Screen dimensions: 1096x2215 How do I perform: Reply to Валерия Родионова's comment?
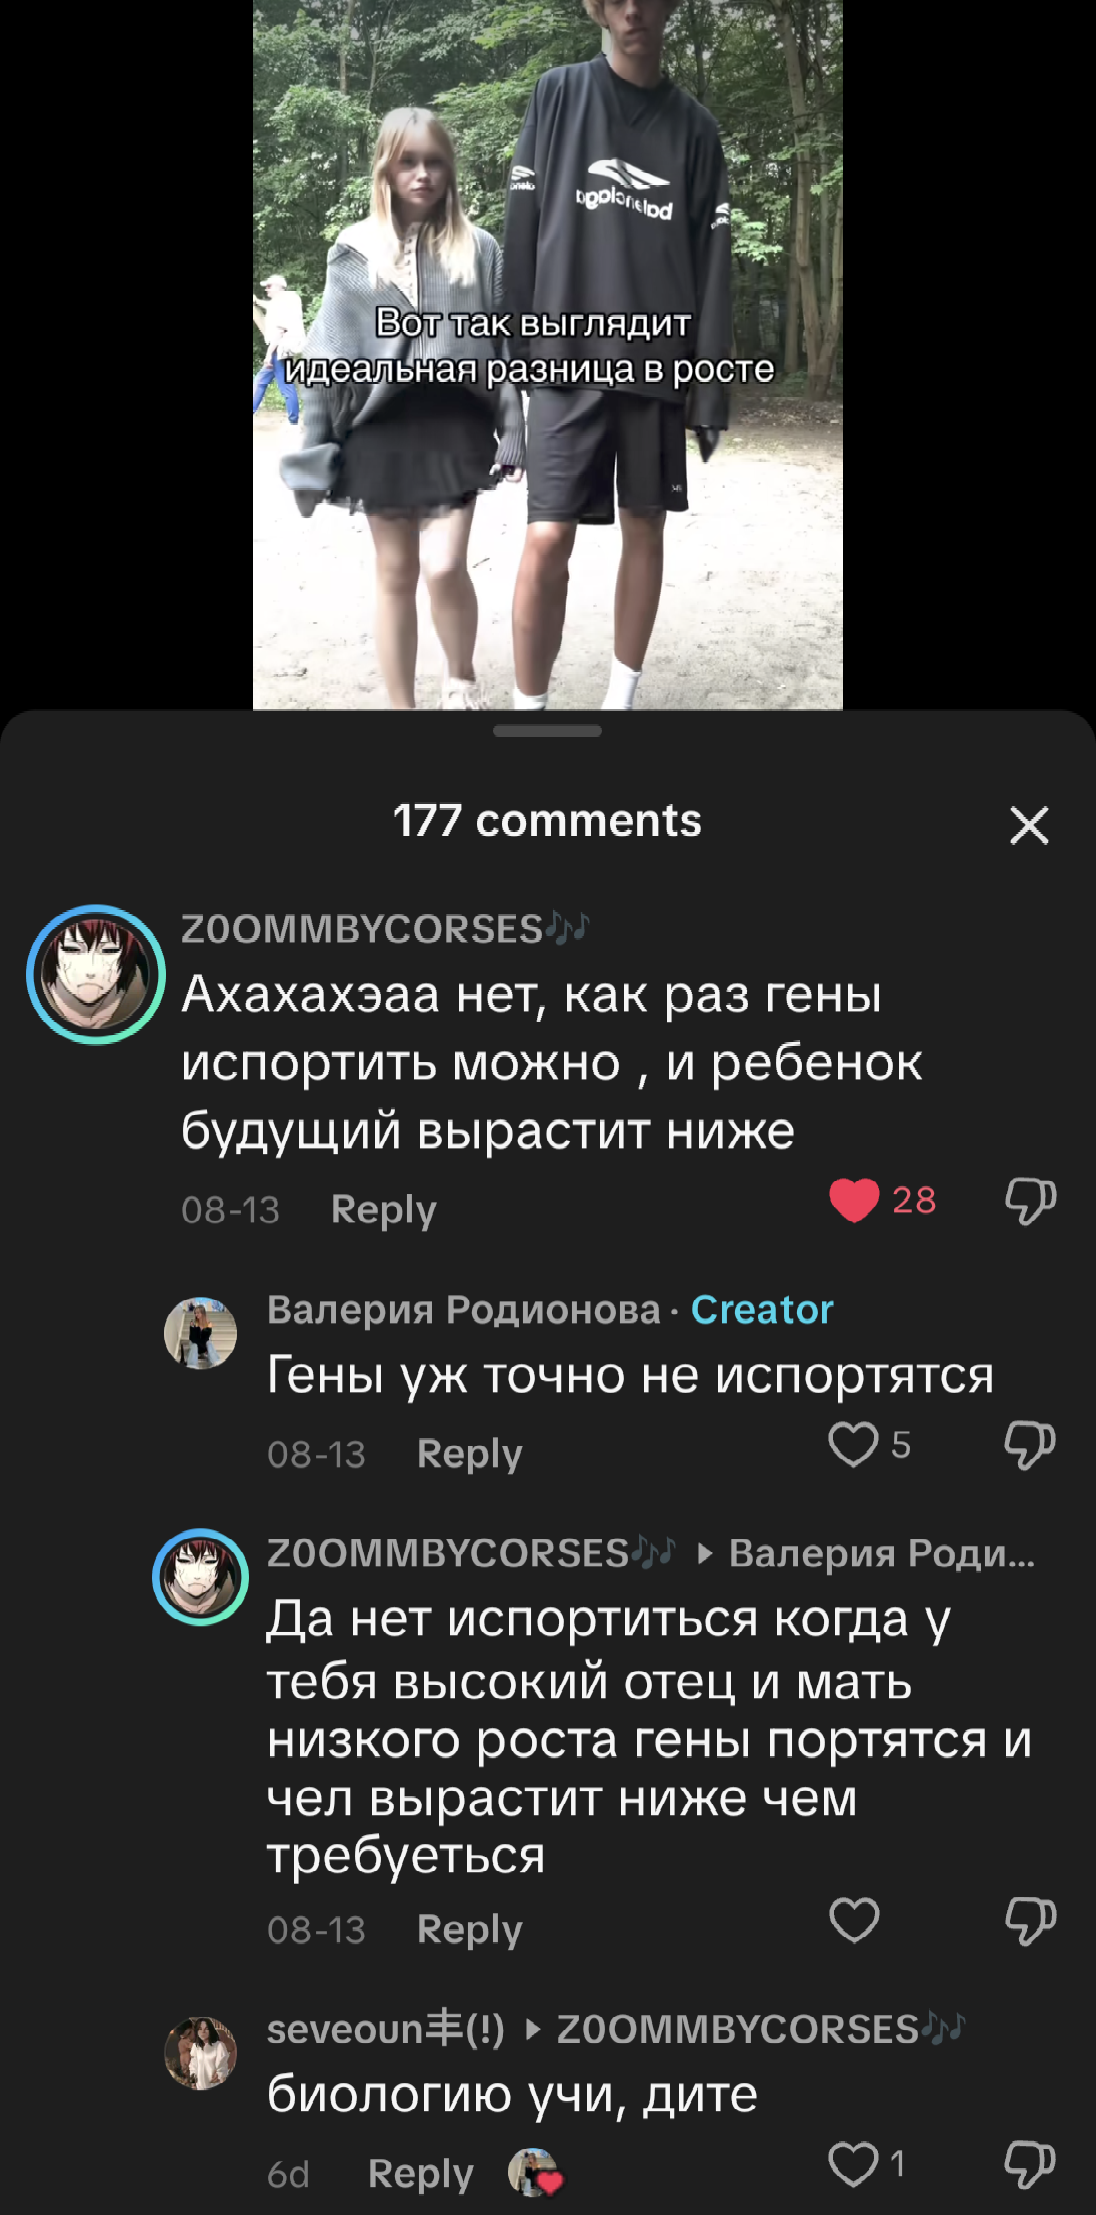pos(470,1454)
